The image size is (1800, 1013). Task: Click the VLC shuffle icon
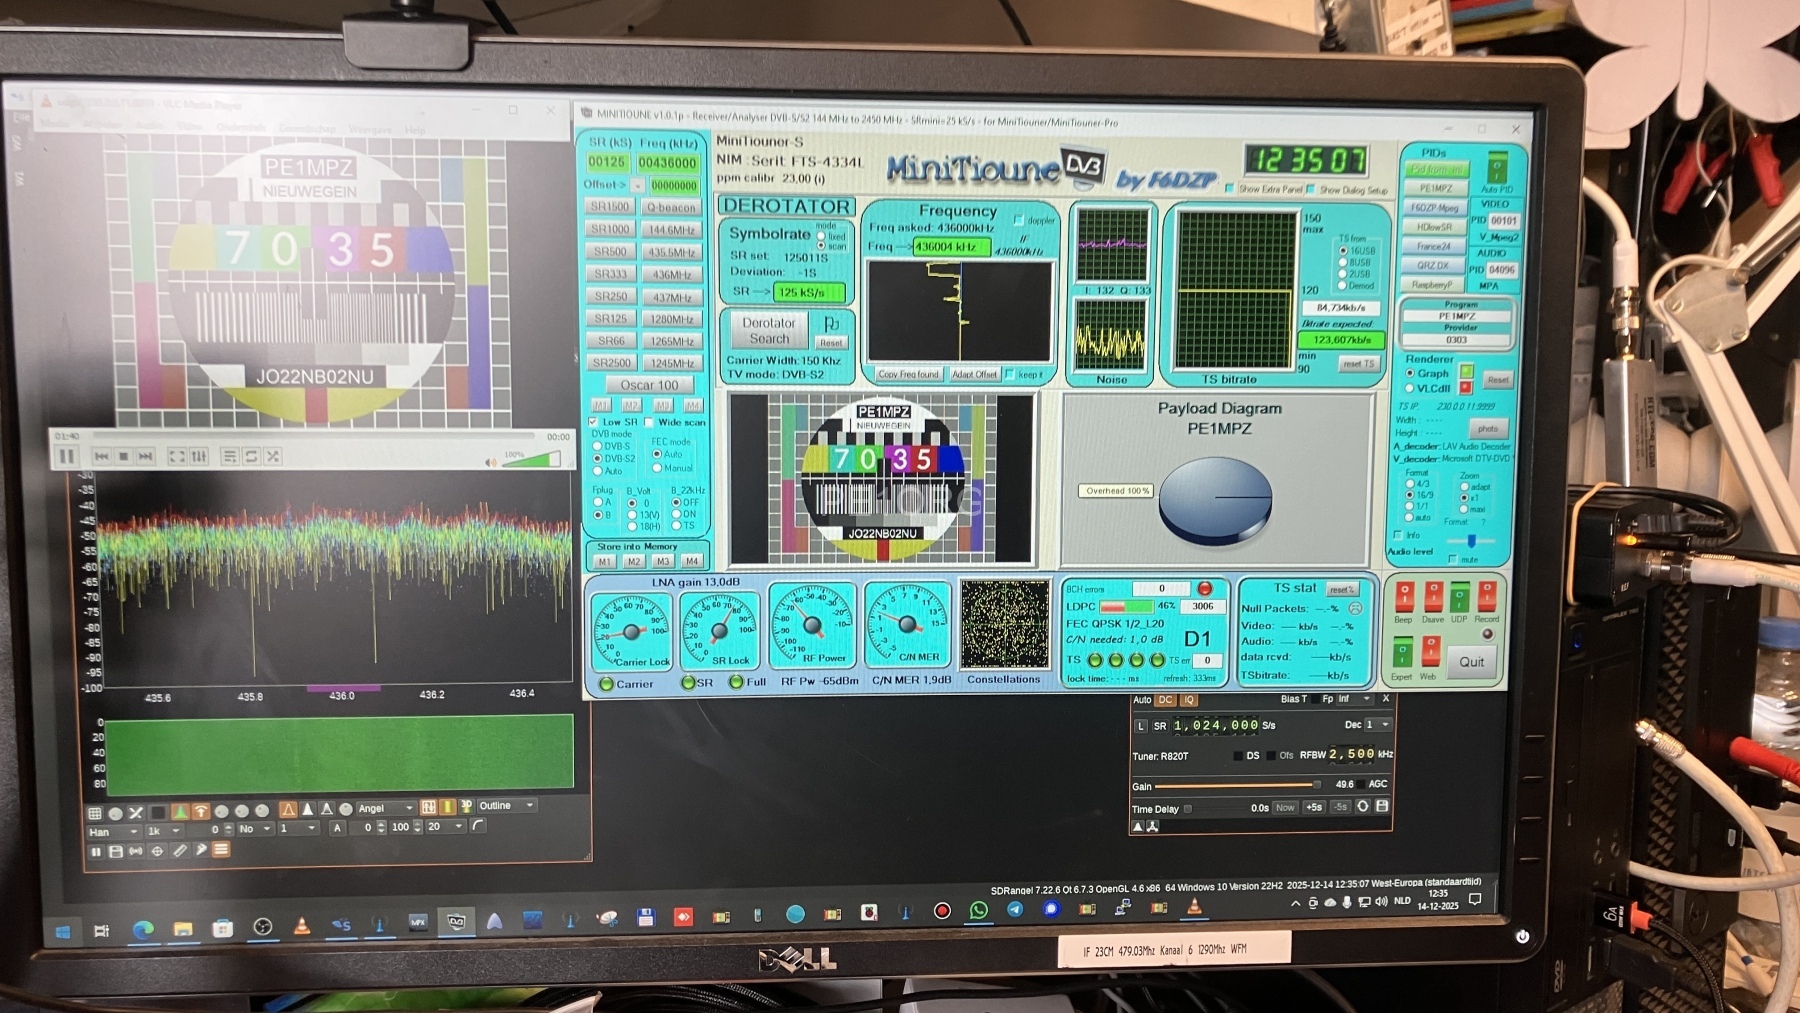pyautogui.click(x=273, y=456)
